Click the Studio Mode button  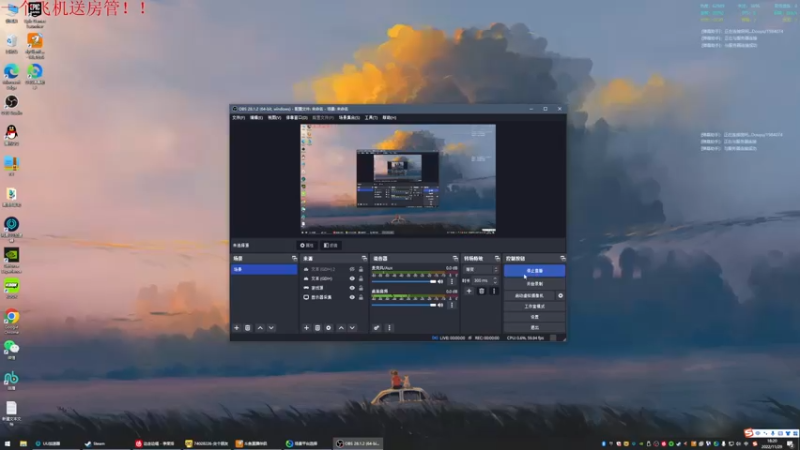pos(534,306)
